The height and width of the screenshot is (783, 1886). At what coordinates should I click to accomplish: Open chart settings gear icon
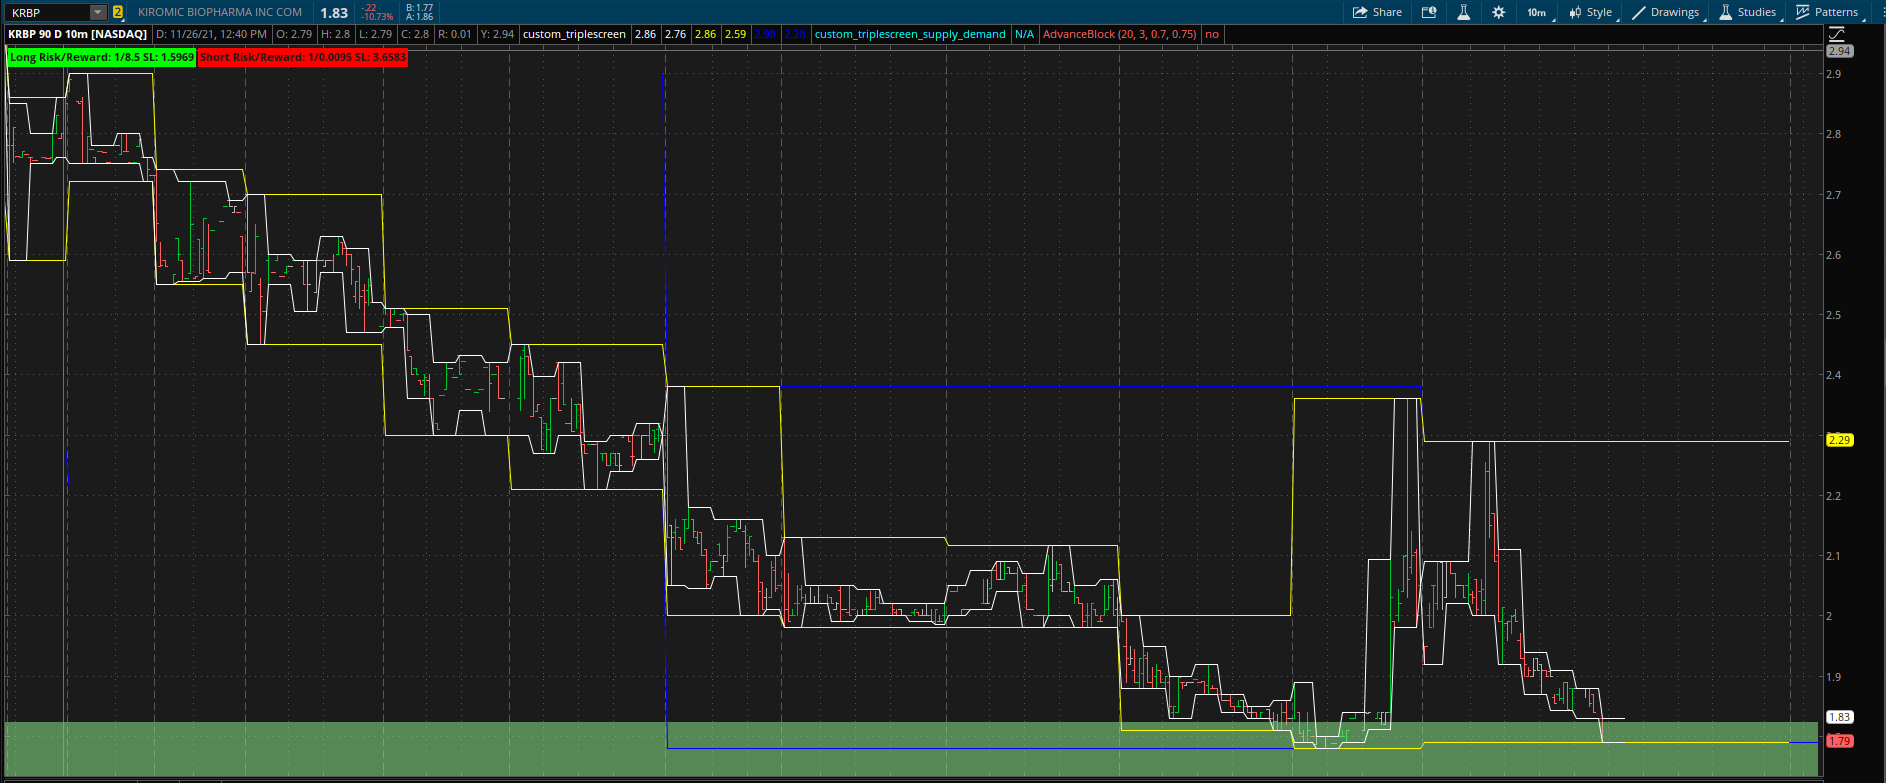[1498, 12]
